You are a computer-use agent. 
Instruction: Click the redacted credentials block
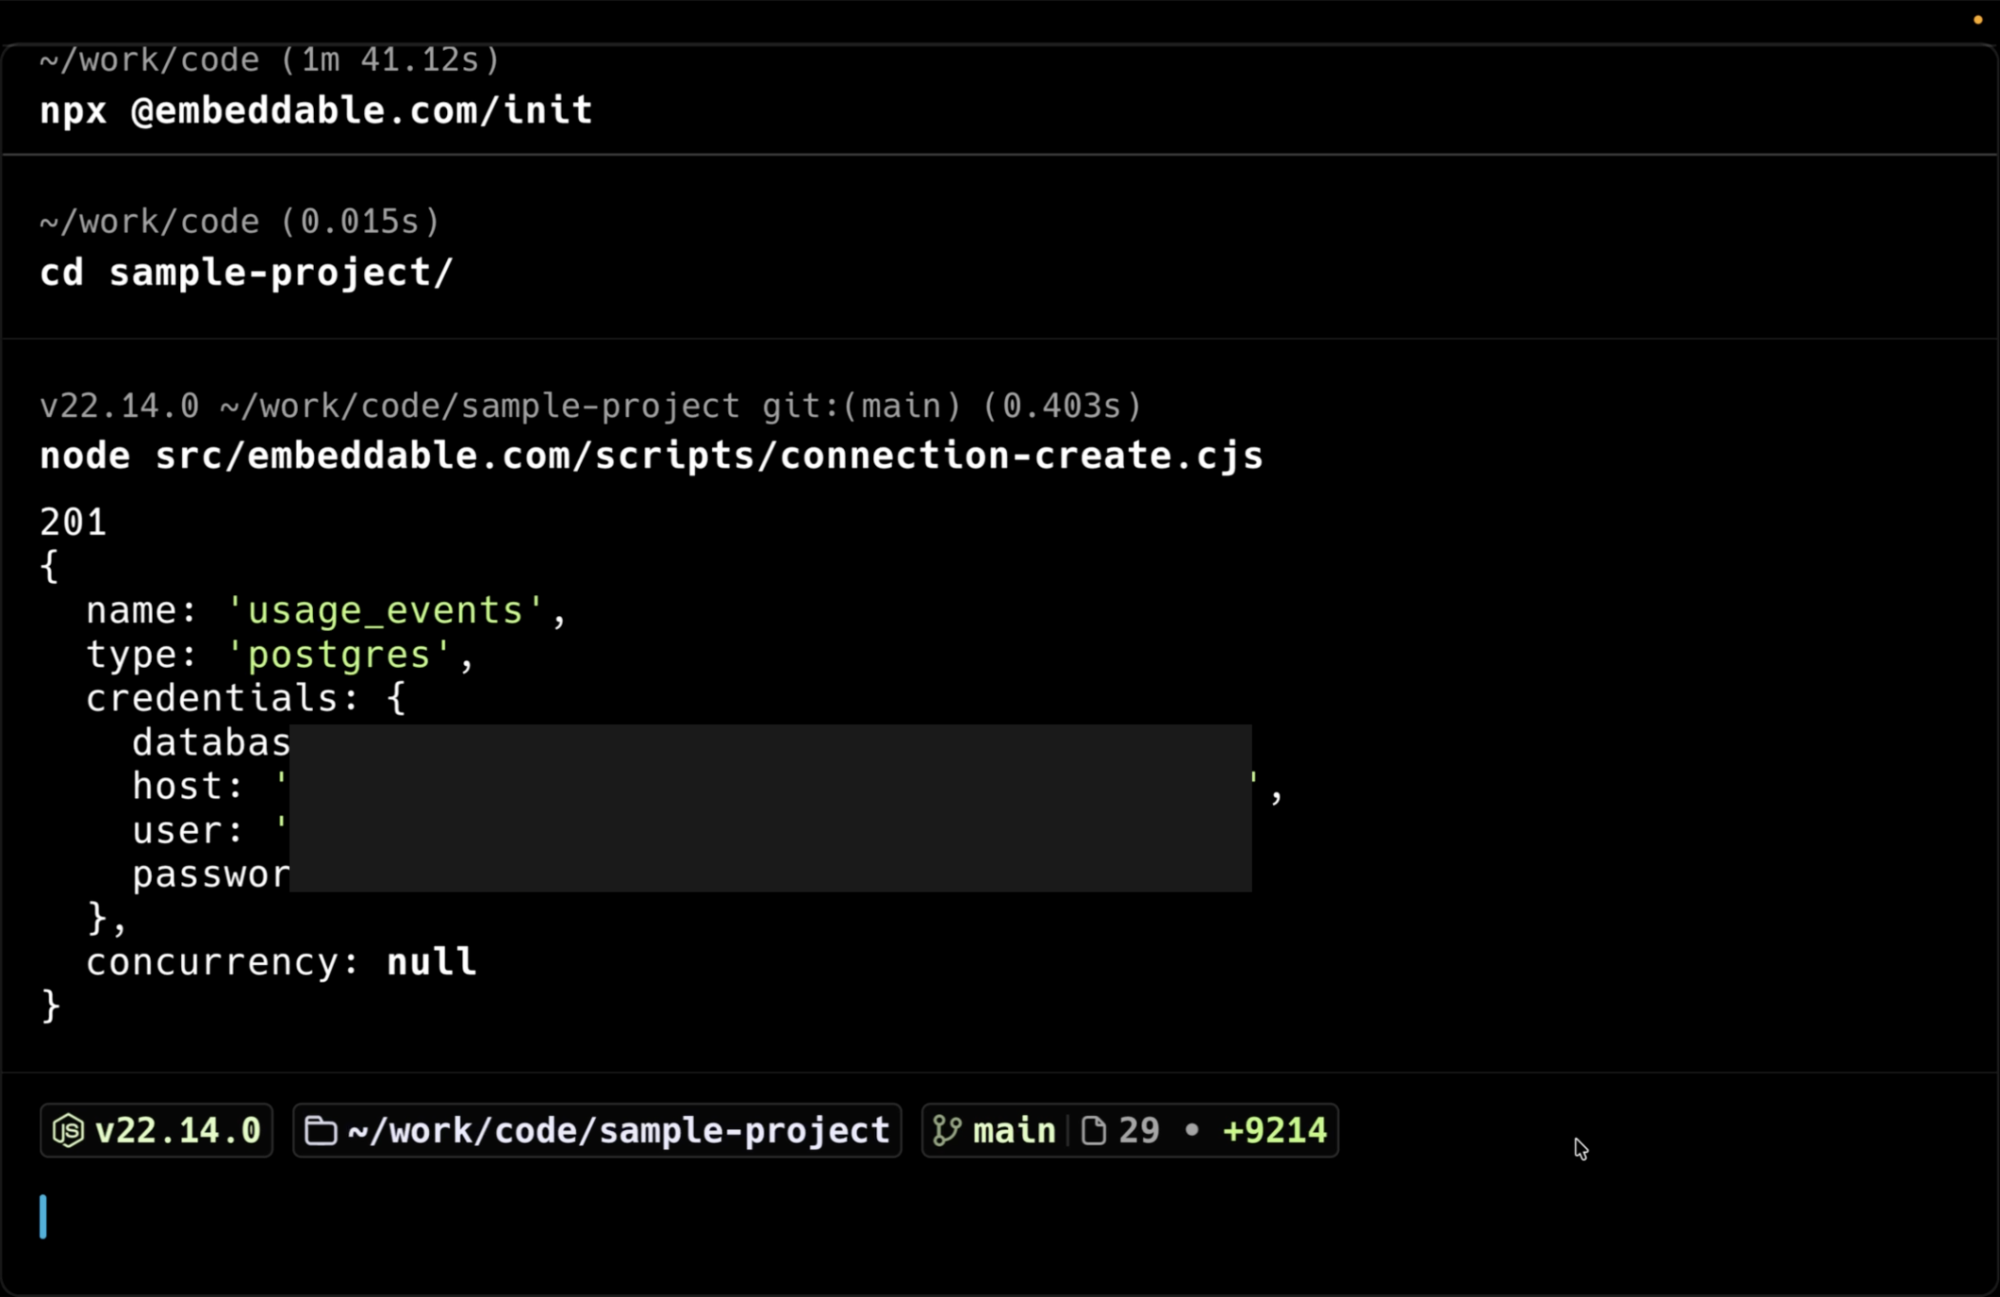point(770,808)
